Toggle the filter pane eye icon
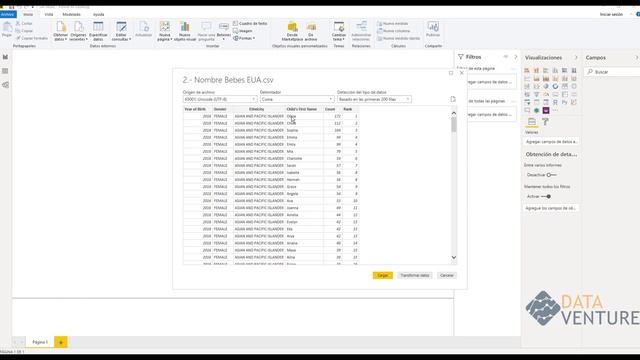 [x=506, y=57]
